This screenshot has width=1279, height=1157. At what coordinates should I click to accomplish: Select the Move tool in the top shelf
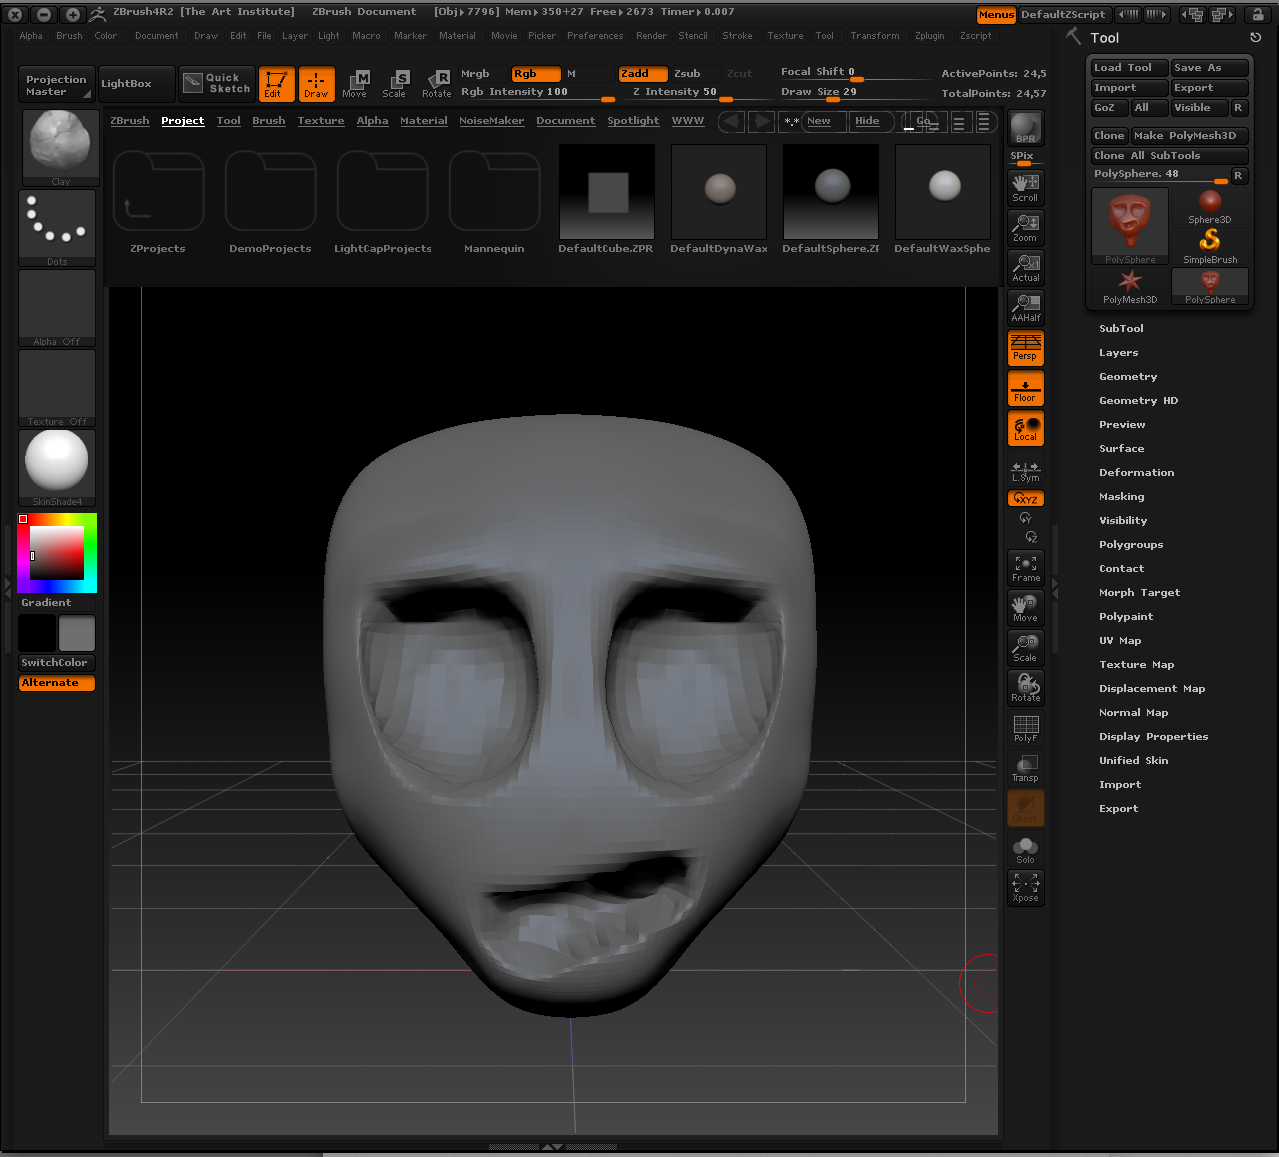click(356, 84)
